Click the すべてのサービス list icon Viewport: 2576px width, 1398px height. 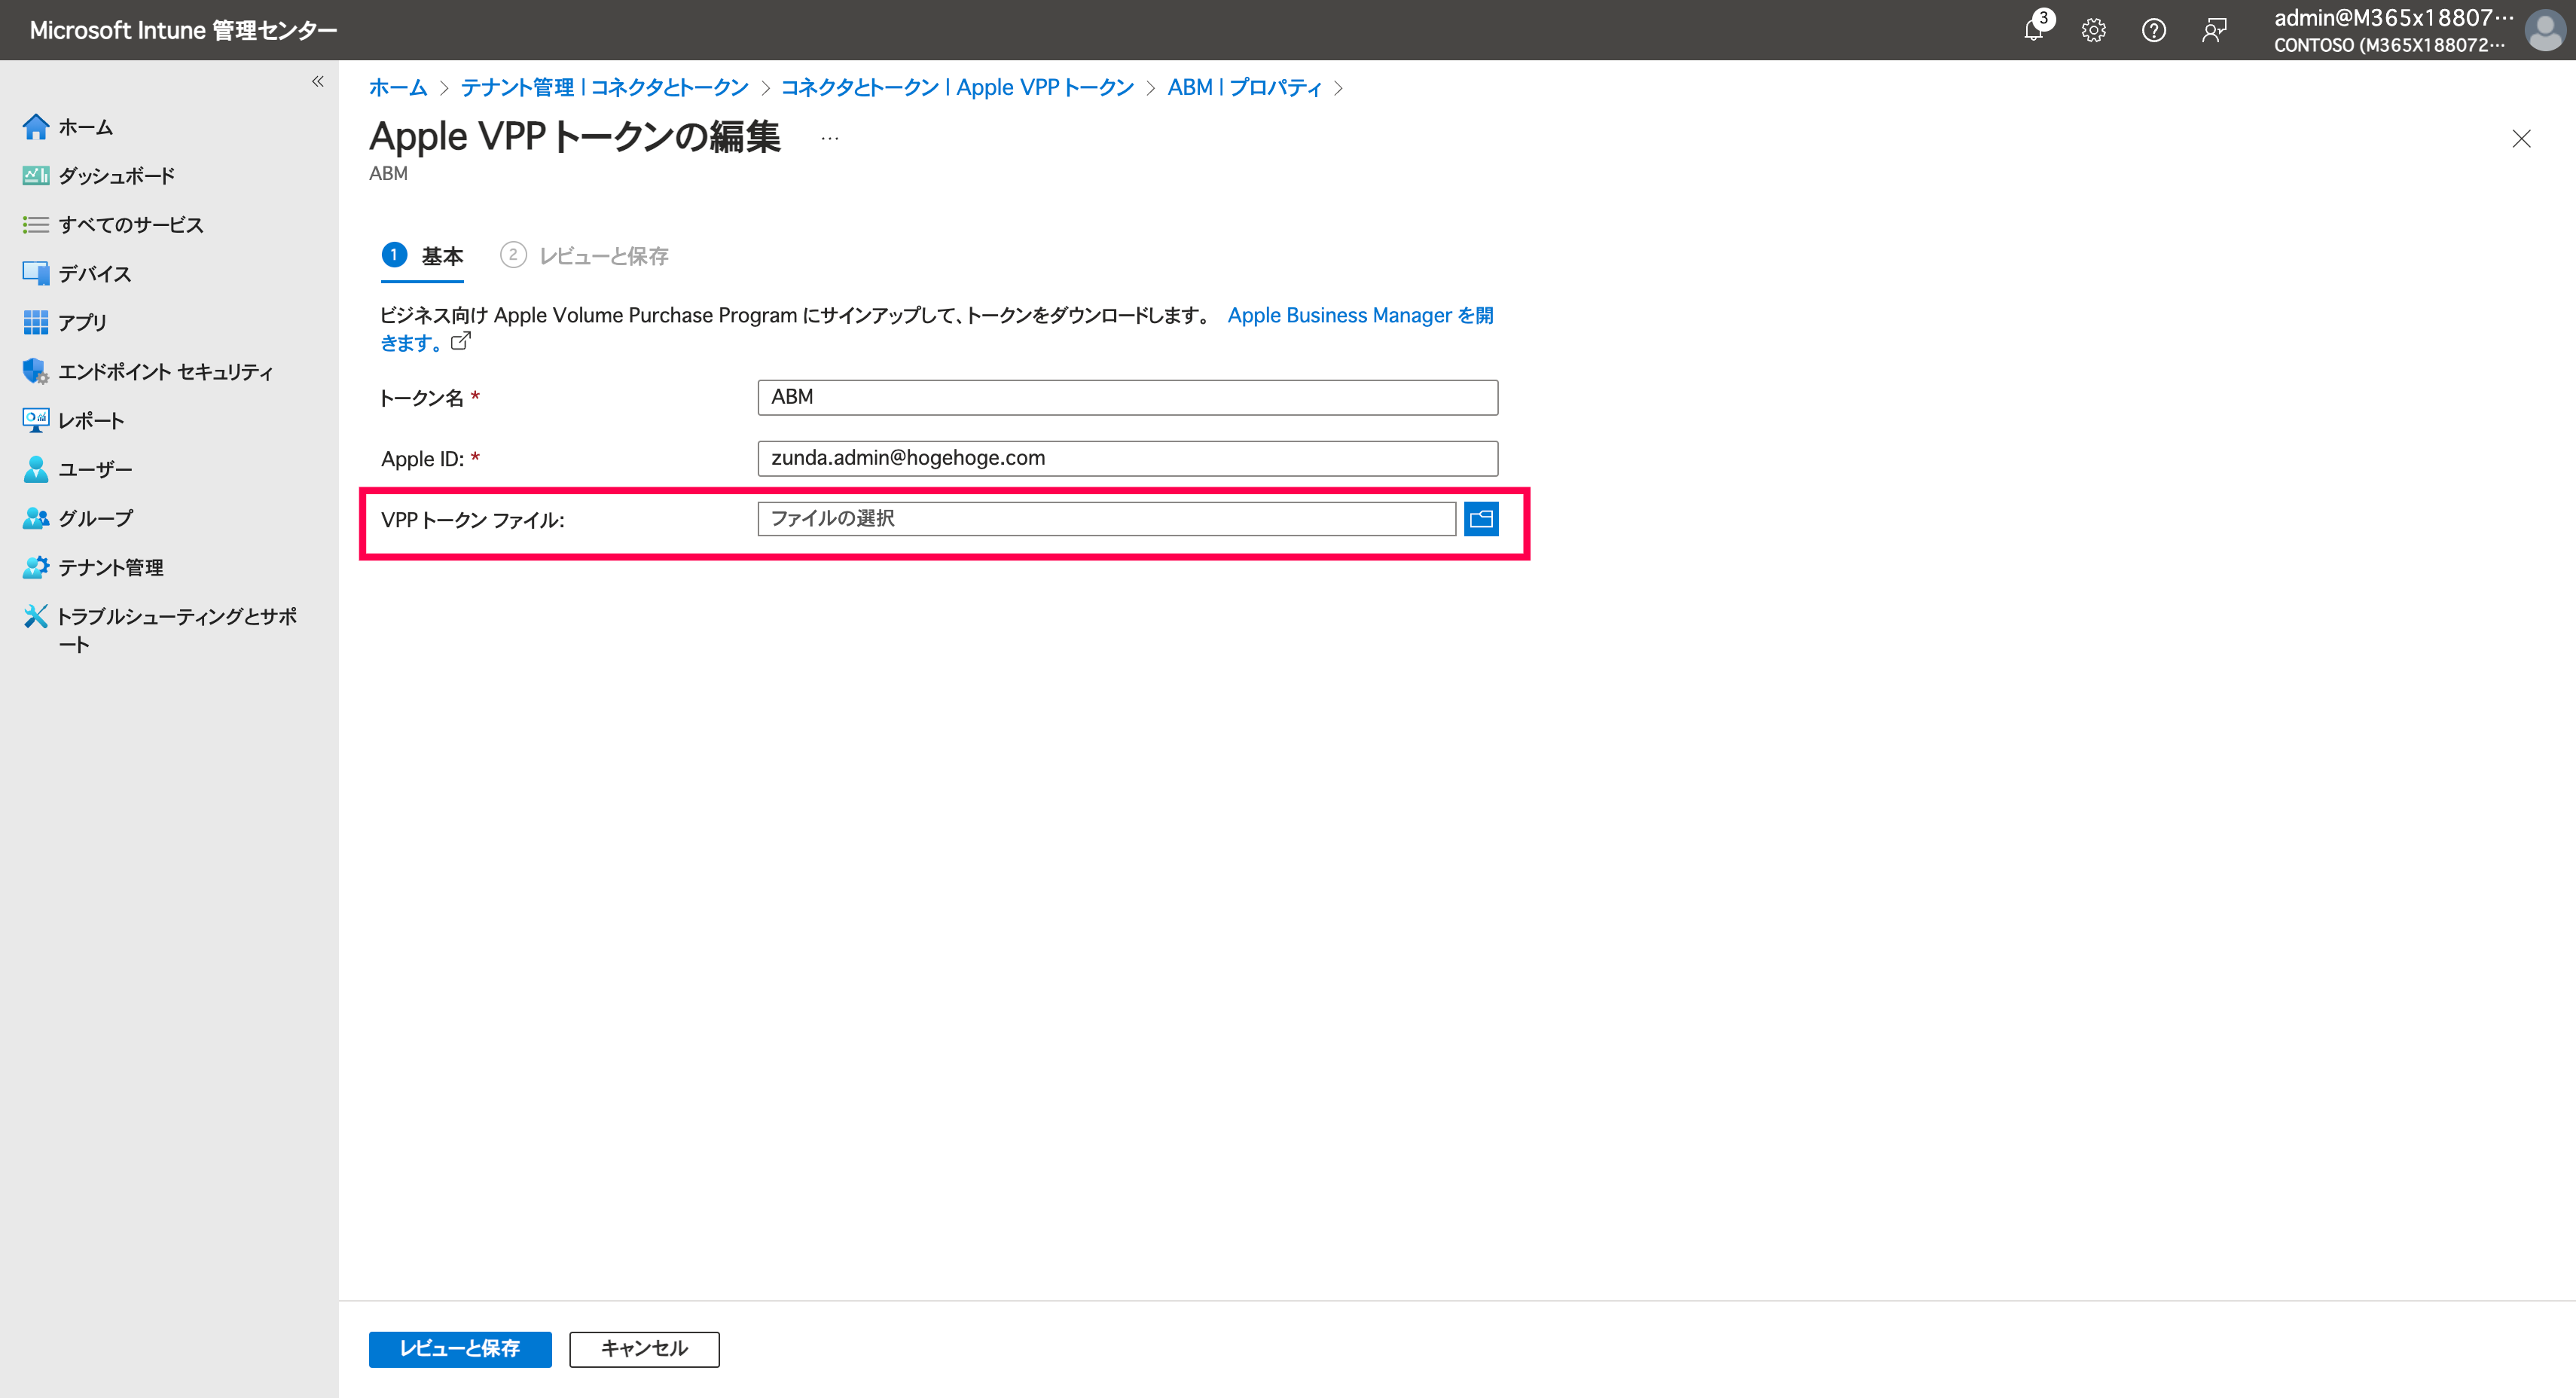click(35, 224)
